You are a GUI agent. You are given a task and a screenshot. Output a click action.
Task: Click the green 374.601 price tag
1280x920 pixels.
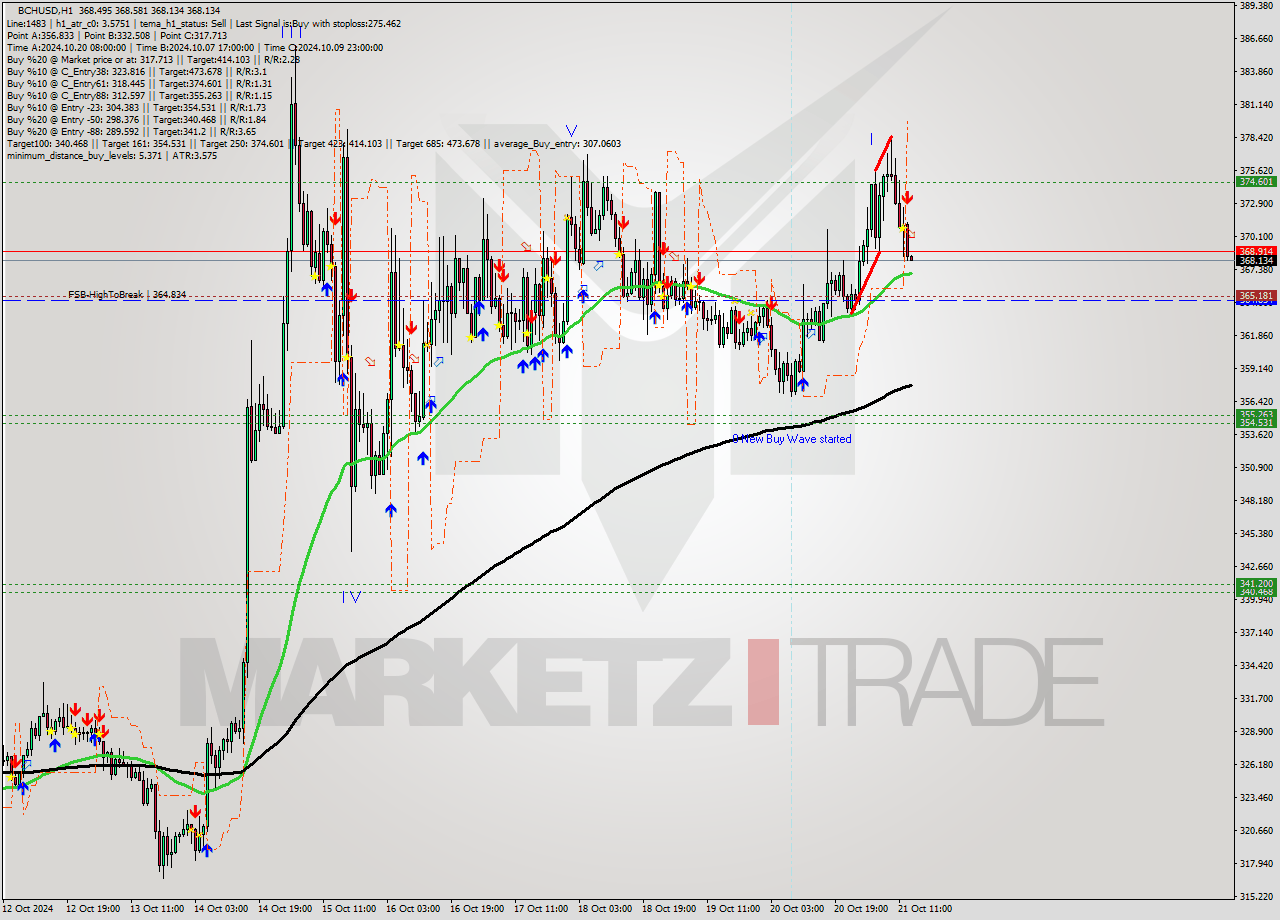[1256, 182]
